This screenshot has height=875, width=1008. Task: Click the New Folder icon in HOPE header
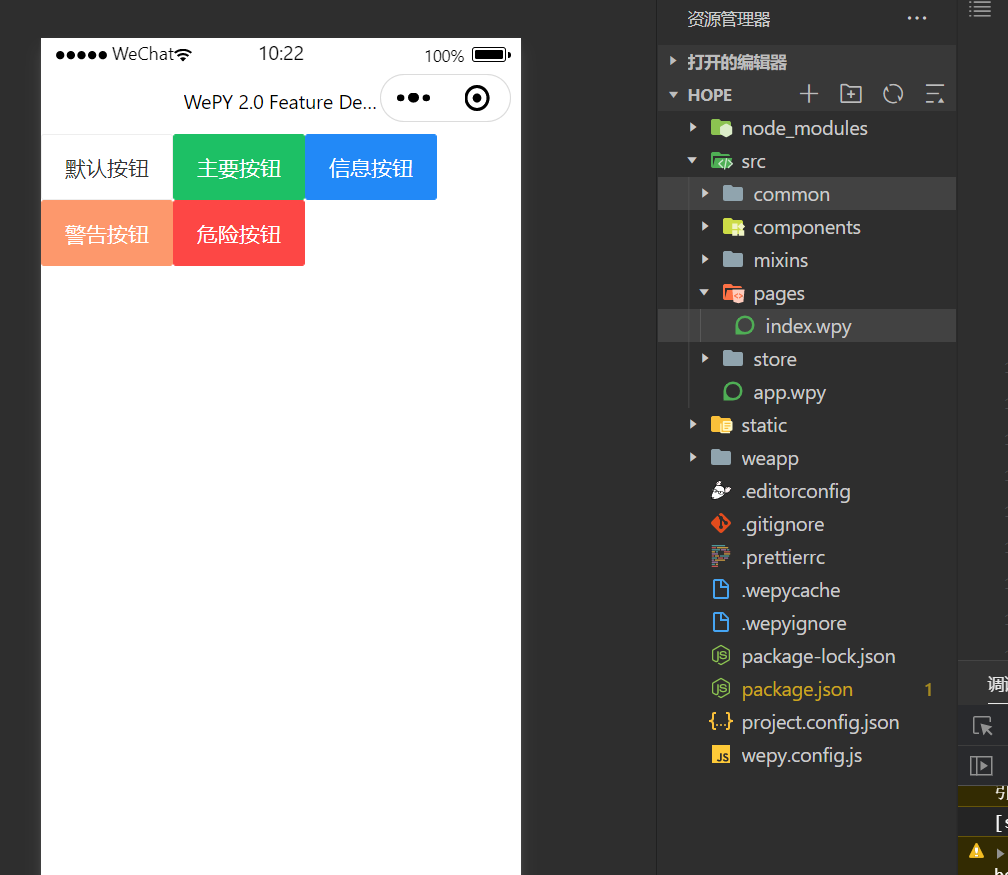coord(850,94)
